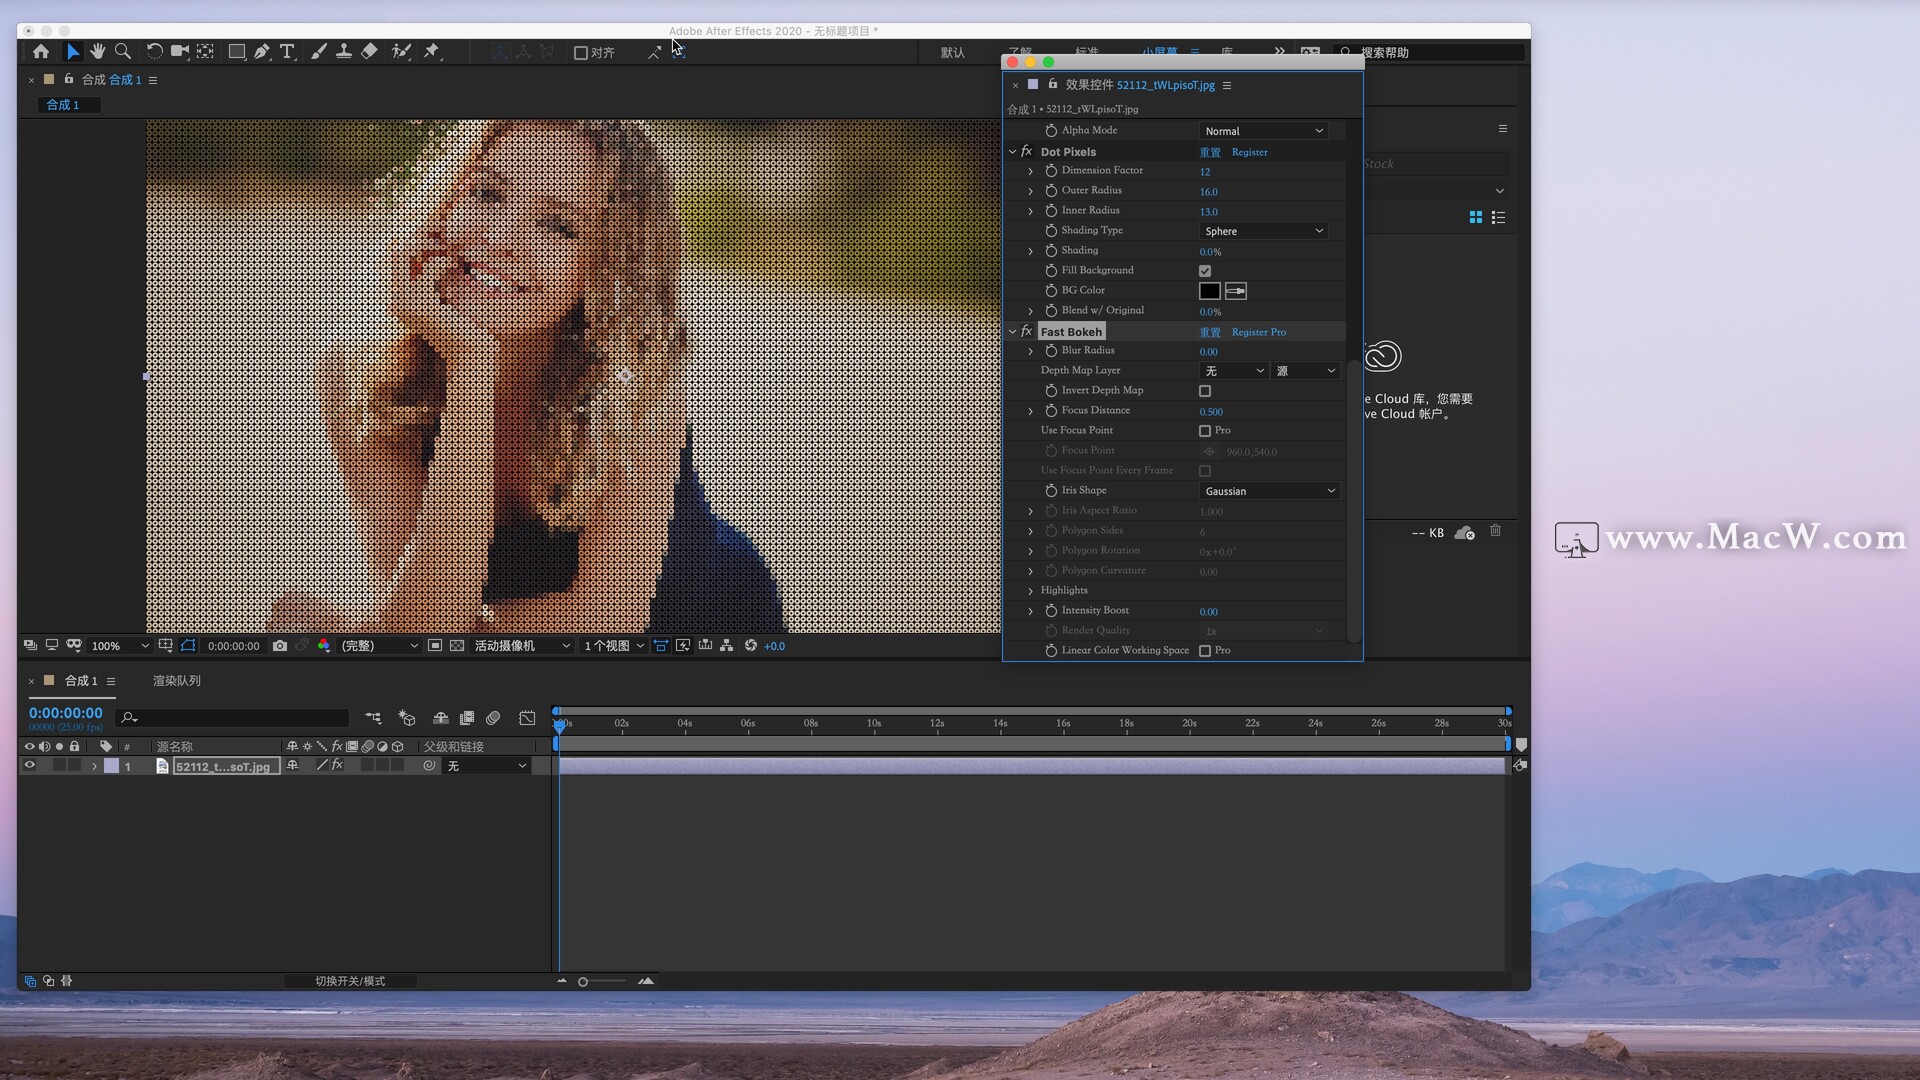
Task: Check Invert Depth Map in Fast Bokeh
Action: [1205, 391]
